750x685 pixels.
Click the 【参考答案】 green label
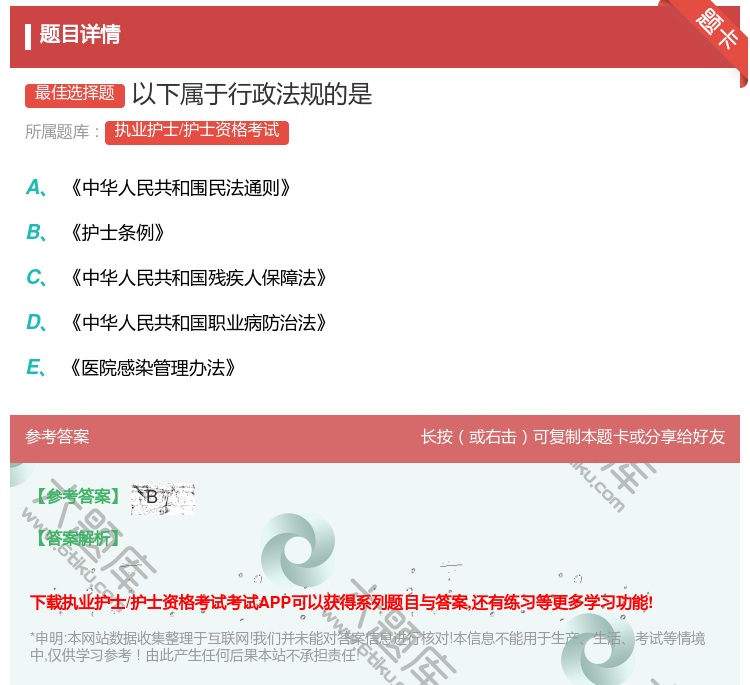click(79, 497)
